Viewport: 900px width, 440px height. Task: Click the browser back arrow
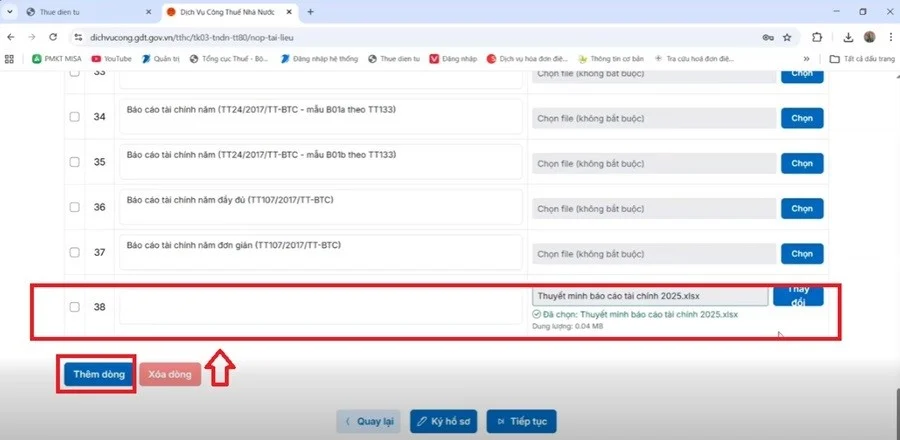[10, 36]
